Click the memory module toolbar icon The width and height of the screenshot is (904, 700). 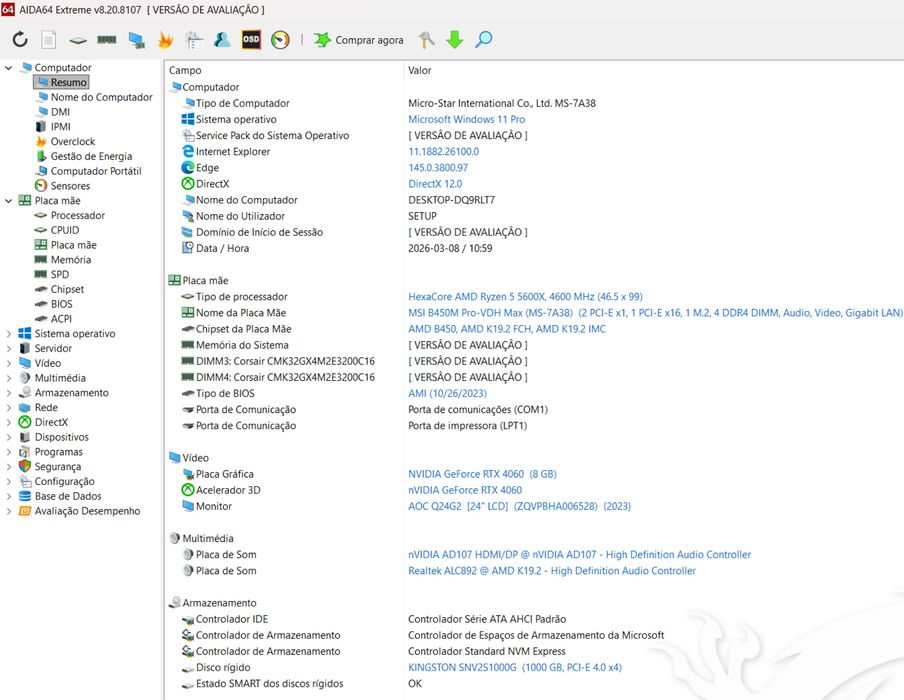click(x=107, y=40)
